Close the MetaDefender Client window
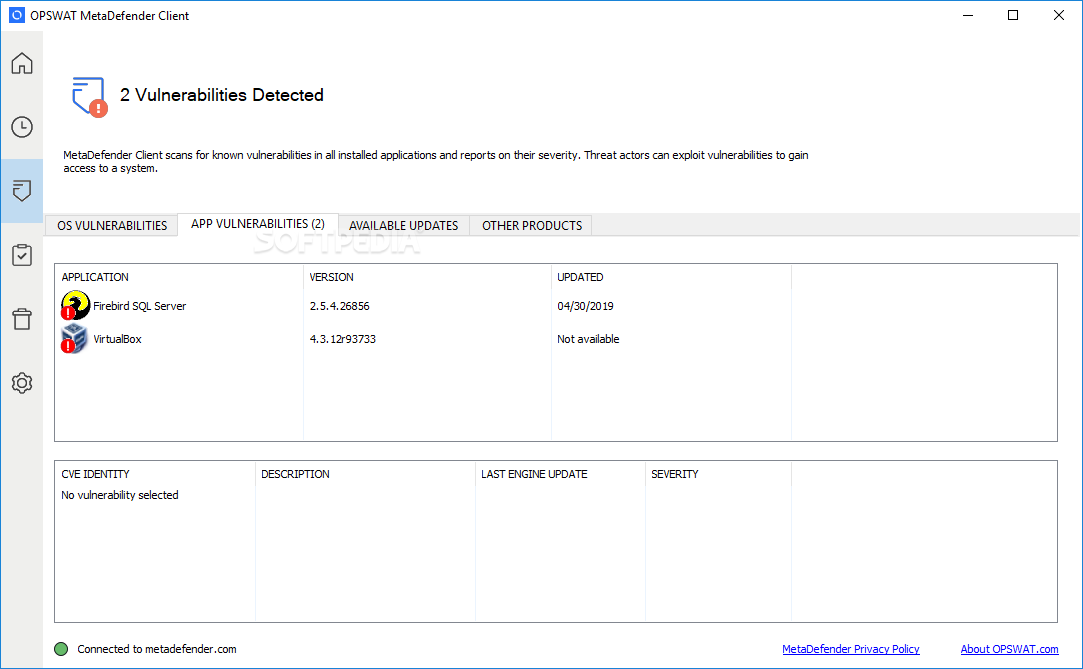Image resolution: width=1083 pixels, height=669 pixels. pyautogui.click(x=1059, y=15)
